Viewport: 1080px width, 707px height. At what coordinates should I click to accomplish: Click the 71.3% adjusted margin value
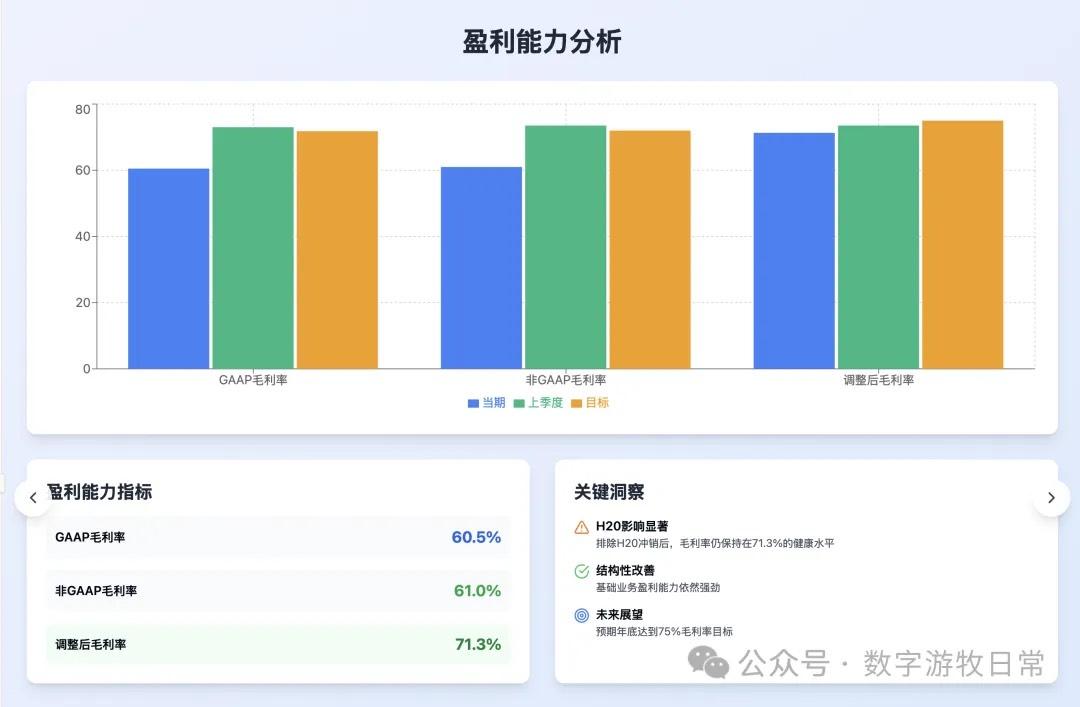pos(478,645)
